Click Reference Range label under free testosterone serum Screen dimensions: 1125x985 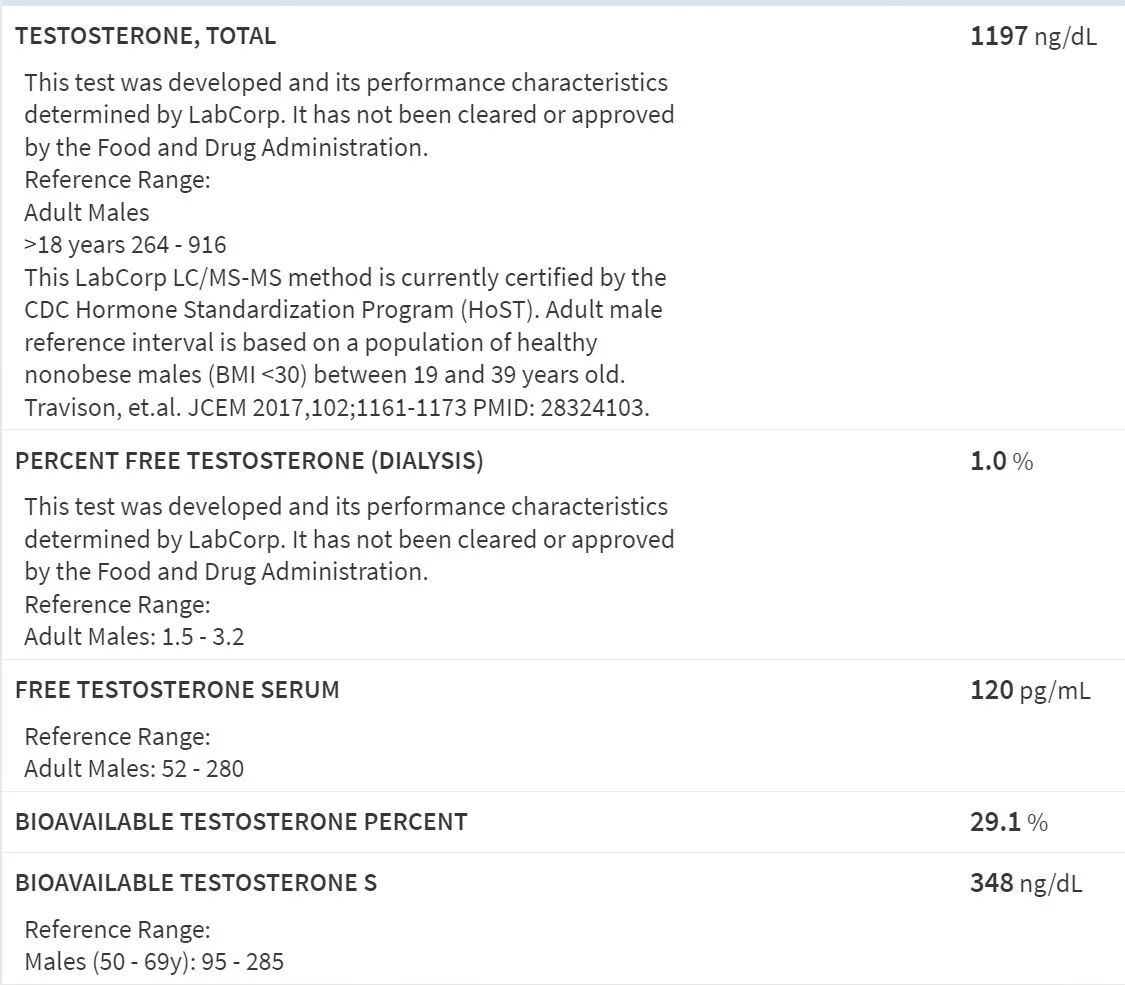[x=118, y=737]
